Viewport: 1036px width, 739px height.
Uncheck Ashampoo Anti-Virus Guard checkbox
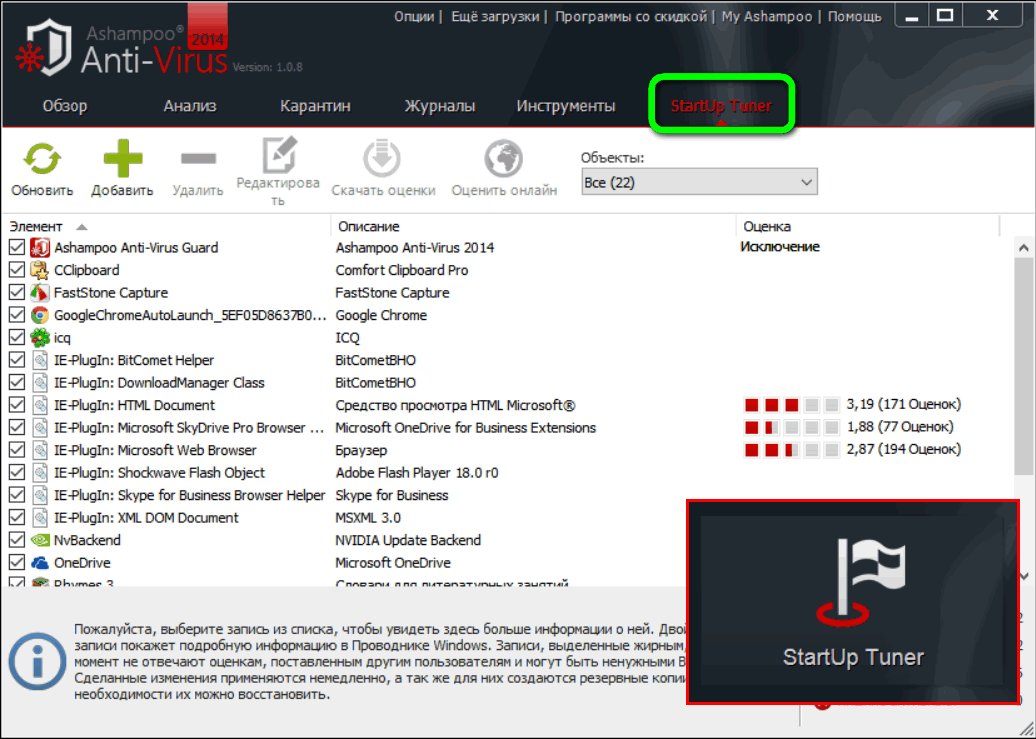click(17, 248)
